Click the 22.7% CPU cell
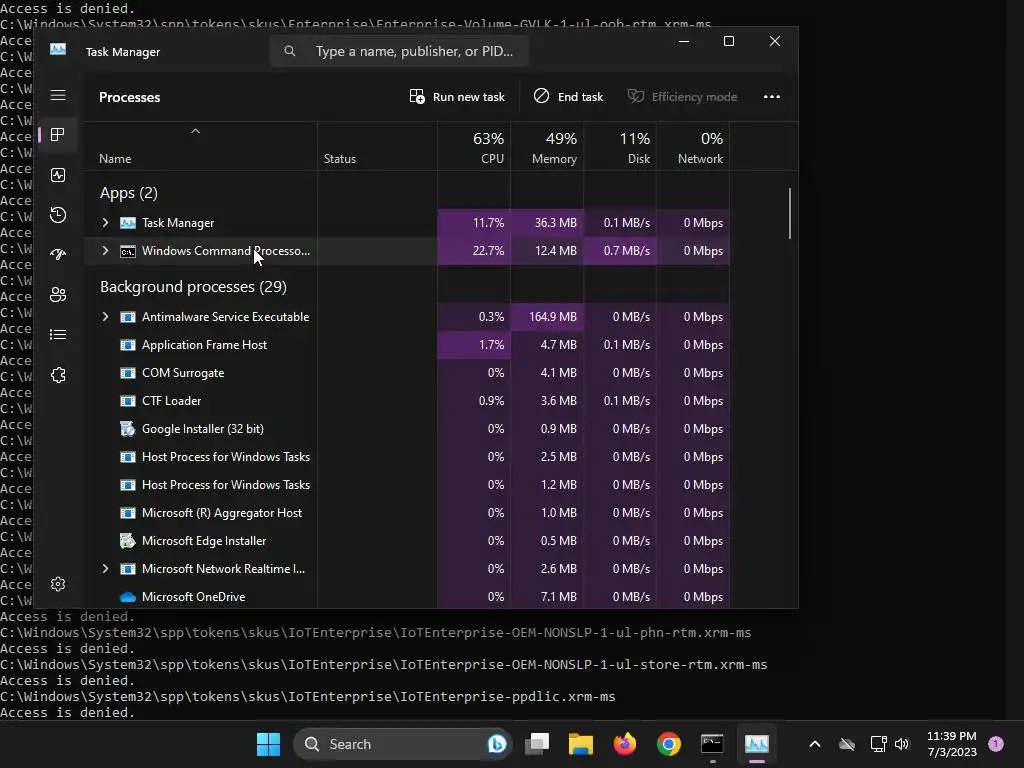This screenshot has height=768, width=1024. 474,251
